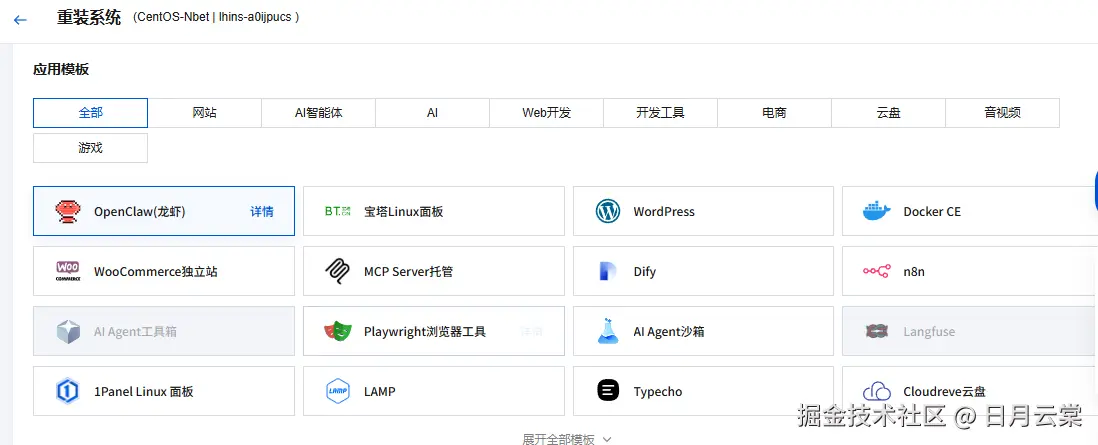Switch to the 网站 category tab

(204, 113)
